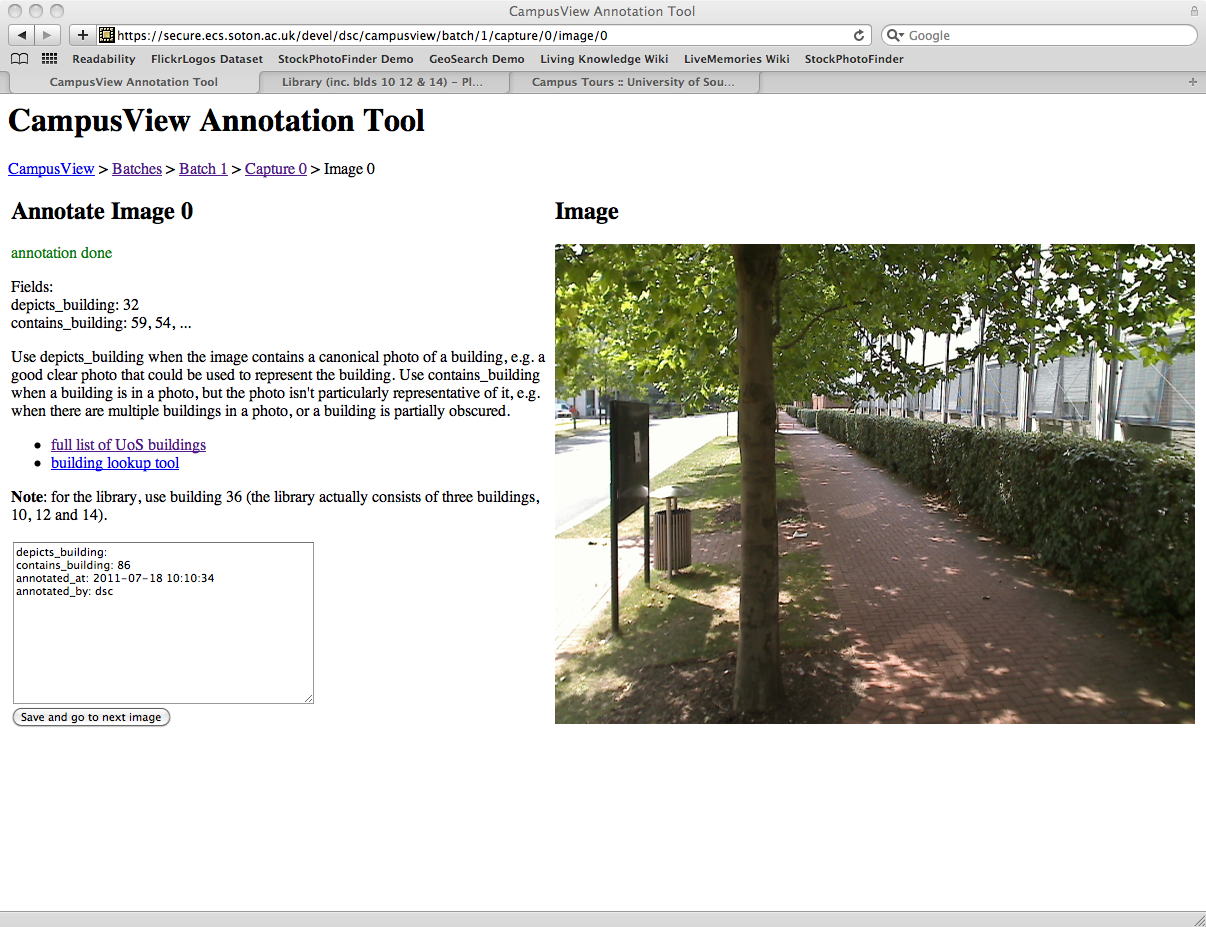The height and width of the screenshot is (927, 1206).
Task: Open the Reading List book icon
Action: coord(19,59)
